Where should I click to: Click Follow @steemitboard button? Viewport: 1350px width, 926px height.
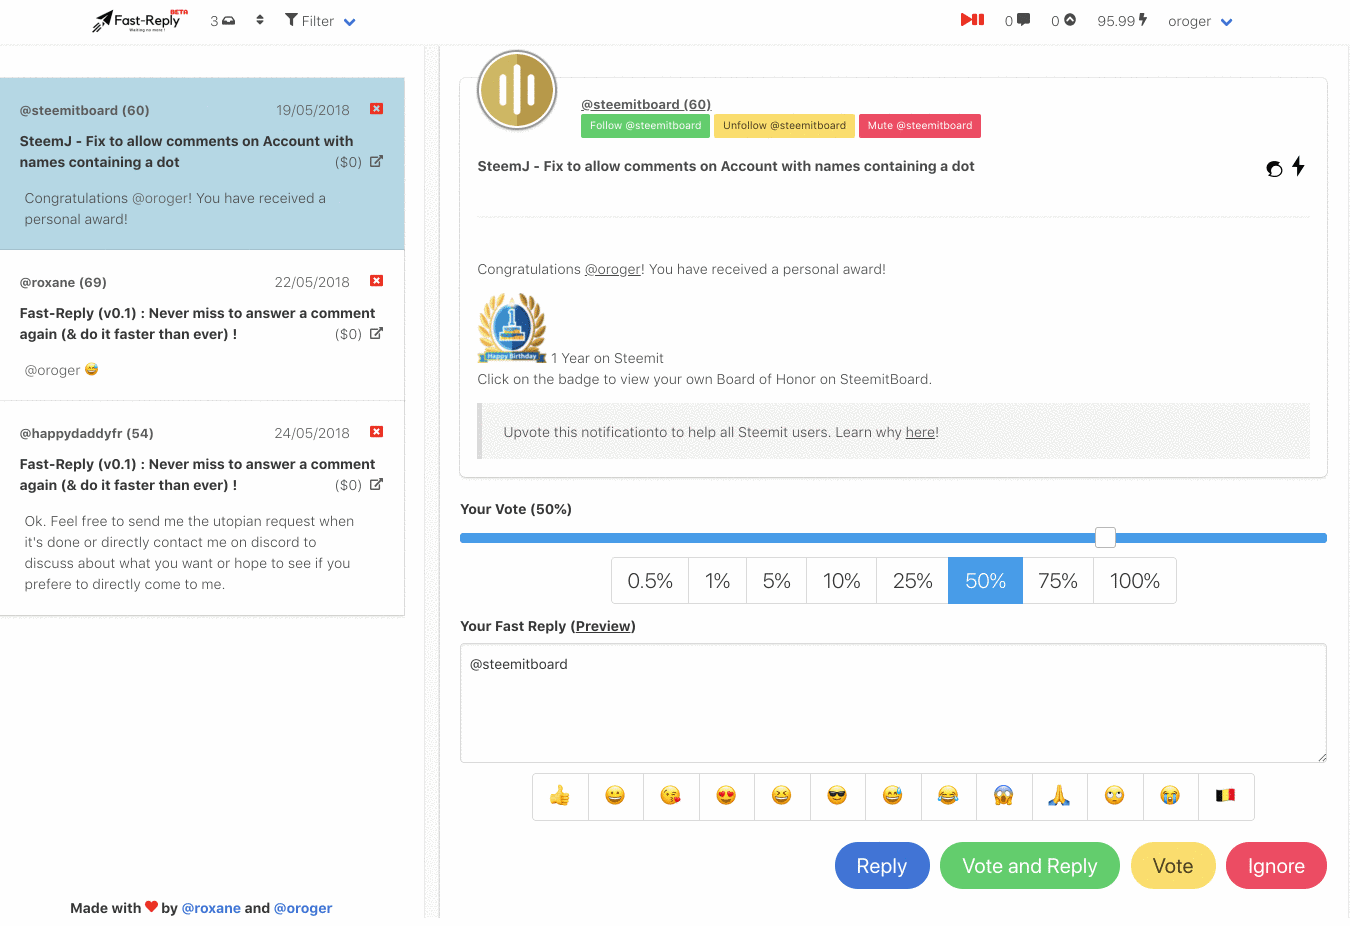[x=645, y=126]
